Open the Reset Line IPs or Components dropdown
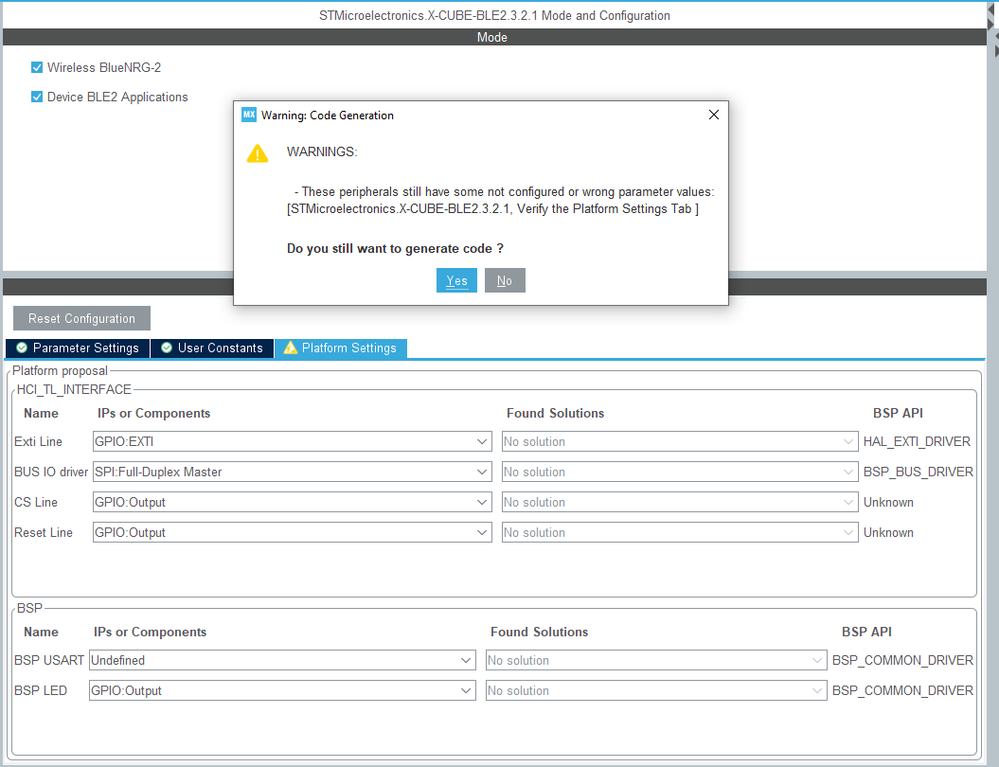 coord(292,533)
